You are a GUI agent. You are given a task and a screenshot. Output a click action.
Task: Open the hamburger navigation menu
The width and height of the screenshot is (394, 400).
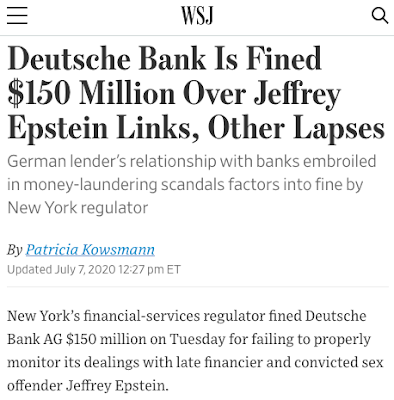coord(17,15)
